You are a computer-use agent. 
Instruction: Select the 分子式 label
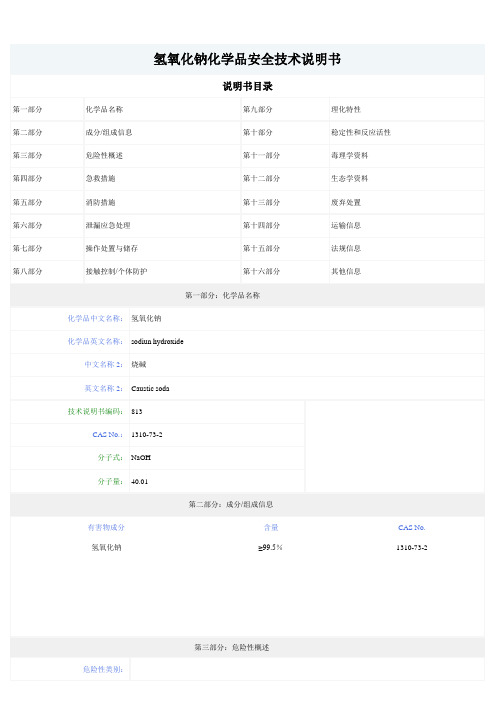[111, 458]
